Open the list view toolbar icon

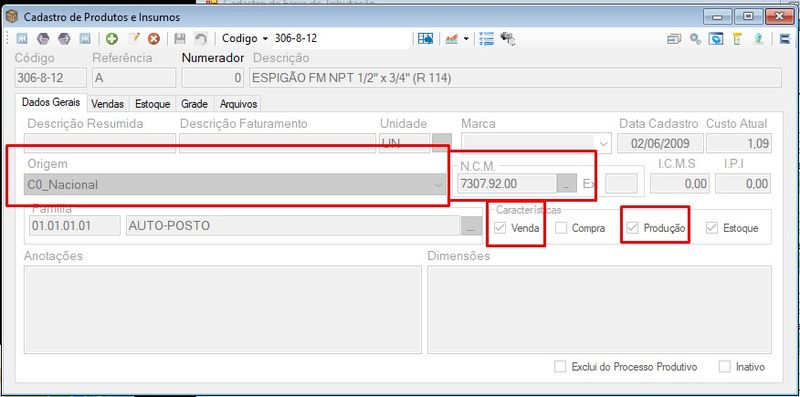[x=487, y=39]
